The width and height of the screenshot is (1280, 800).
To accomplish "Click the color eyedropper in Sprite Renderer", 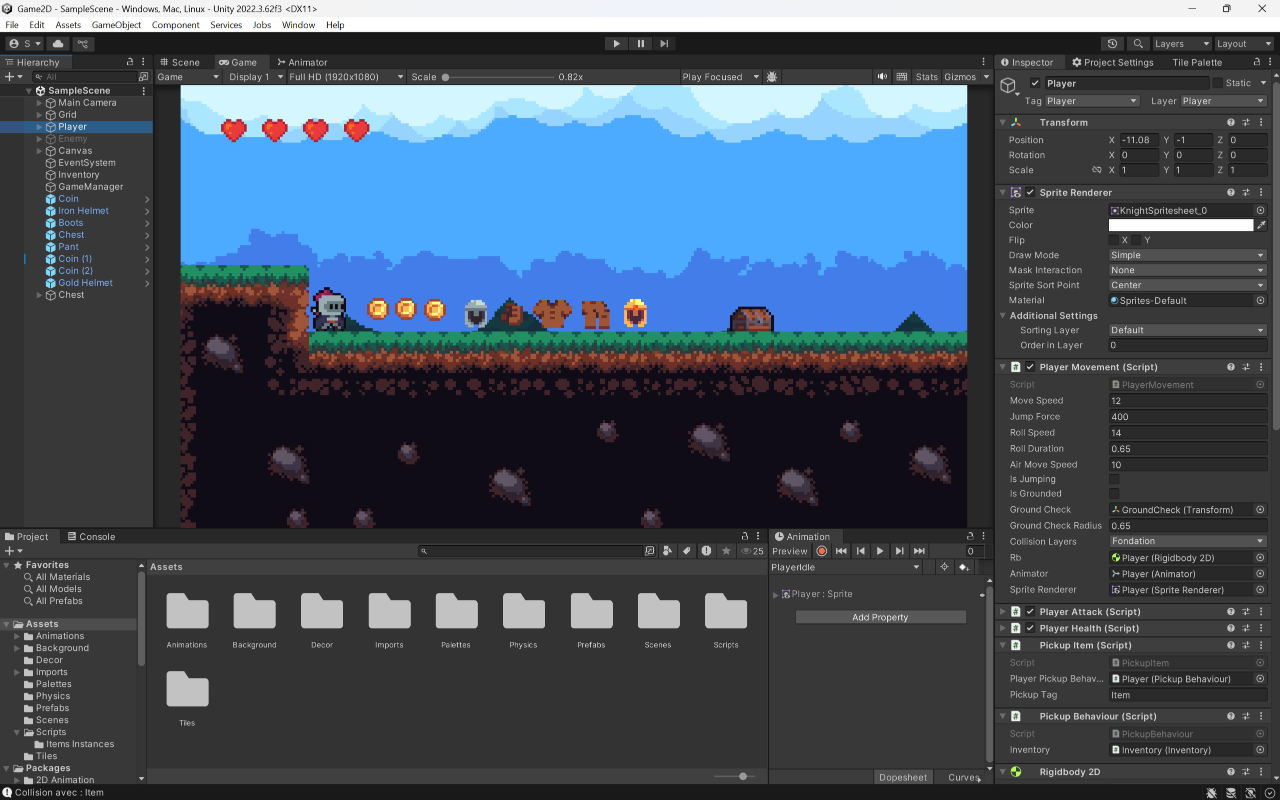I will click(x=1261, y=226).
